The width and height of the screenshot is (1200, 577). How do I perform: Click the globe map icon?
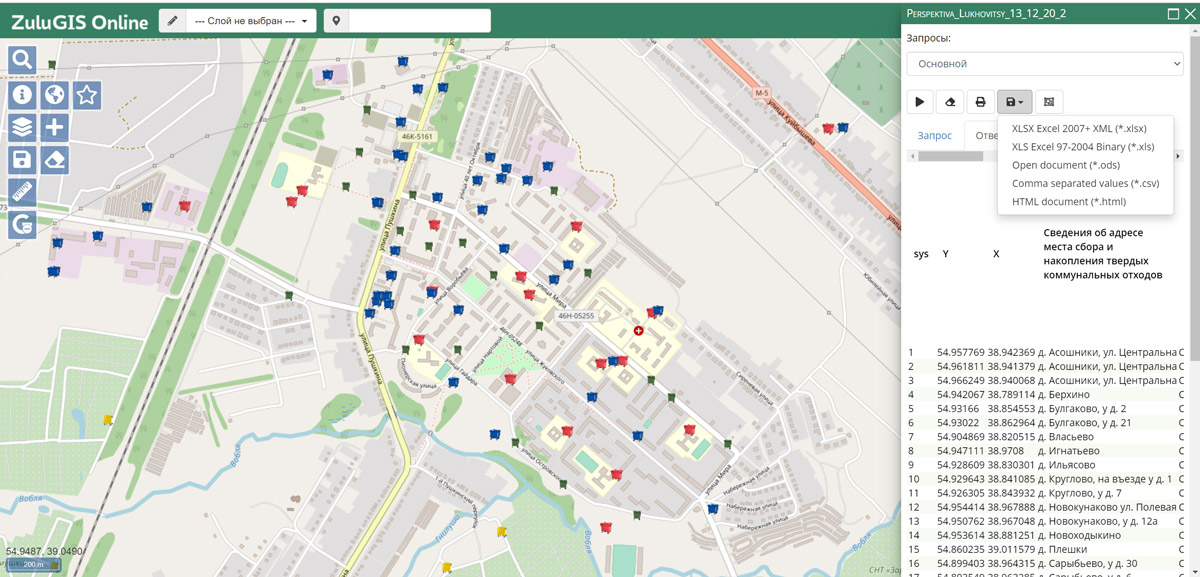[x=55, y=95]
